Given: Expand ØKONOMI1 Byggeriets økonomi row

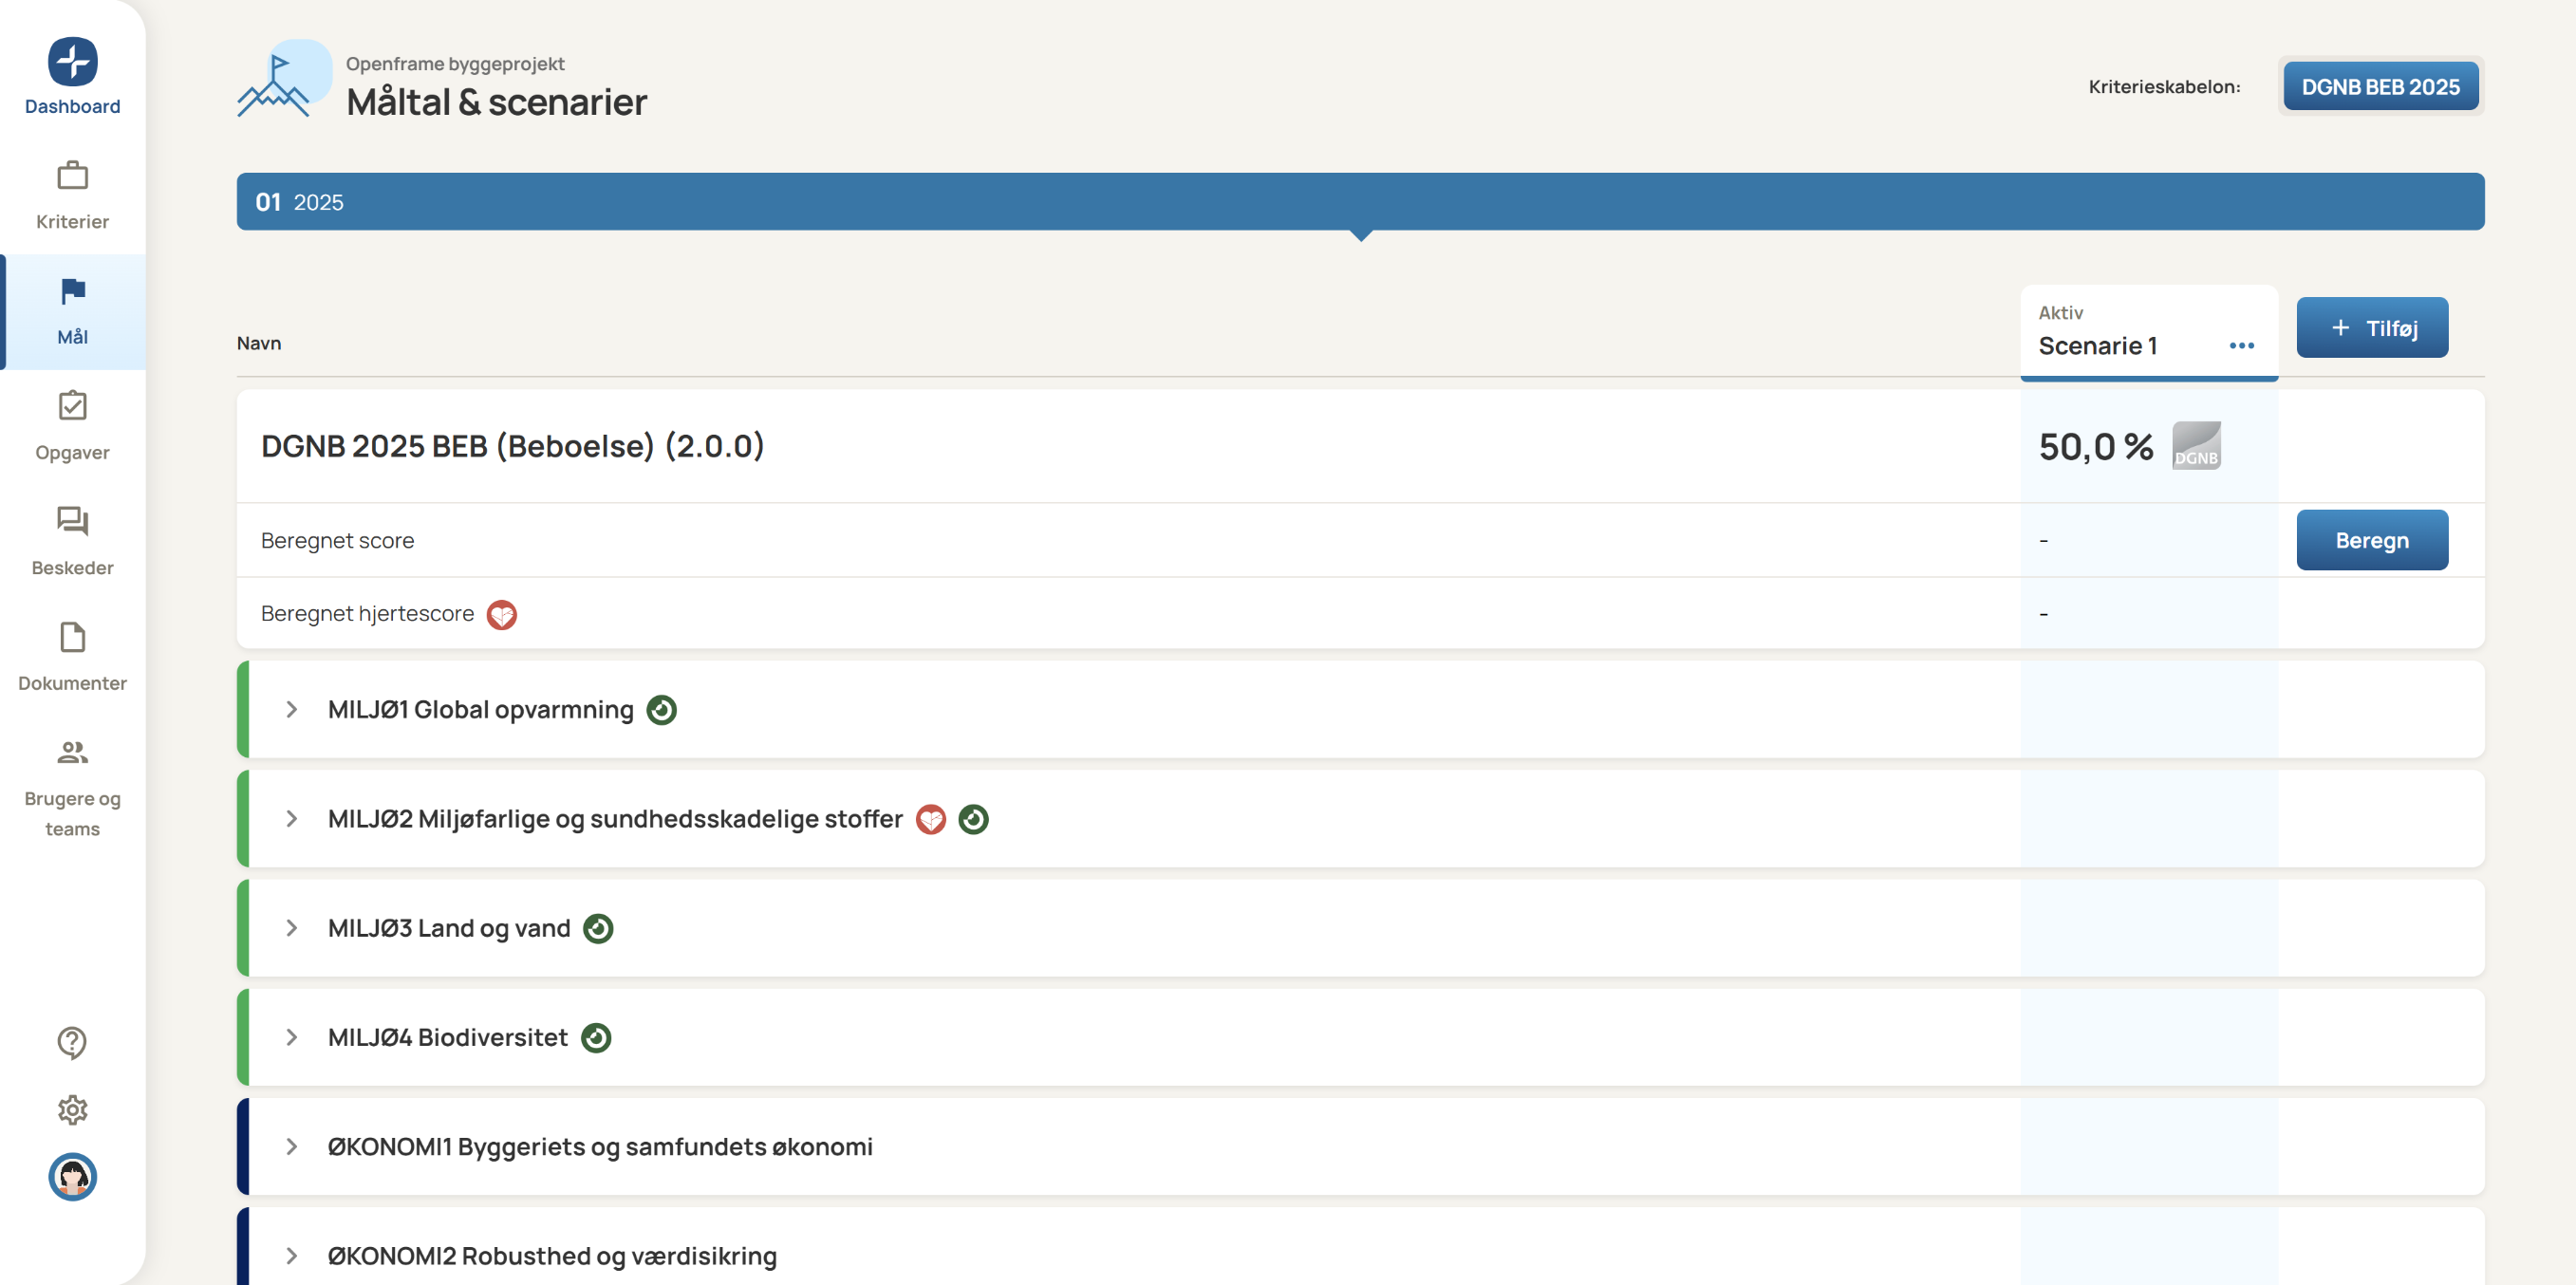Looking at the screenshot, I should click(291, 1147).
